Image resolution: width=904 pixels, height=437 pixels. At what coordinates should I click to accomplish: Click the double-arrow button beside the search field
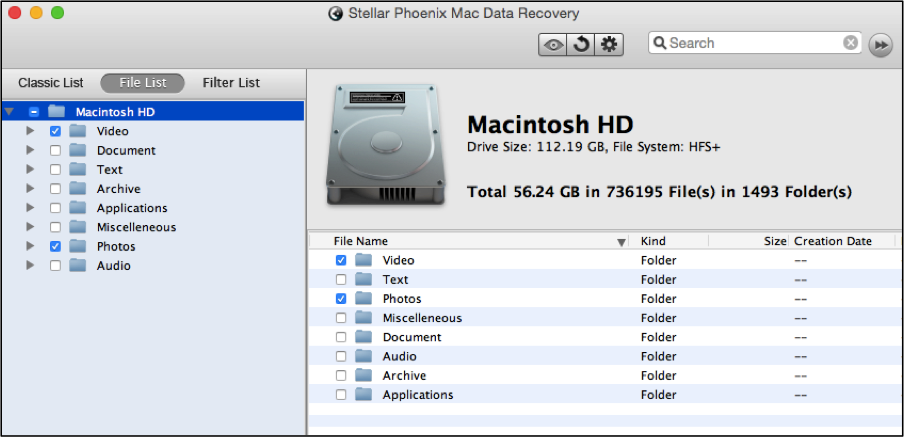click(x=880, y=44)
